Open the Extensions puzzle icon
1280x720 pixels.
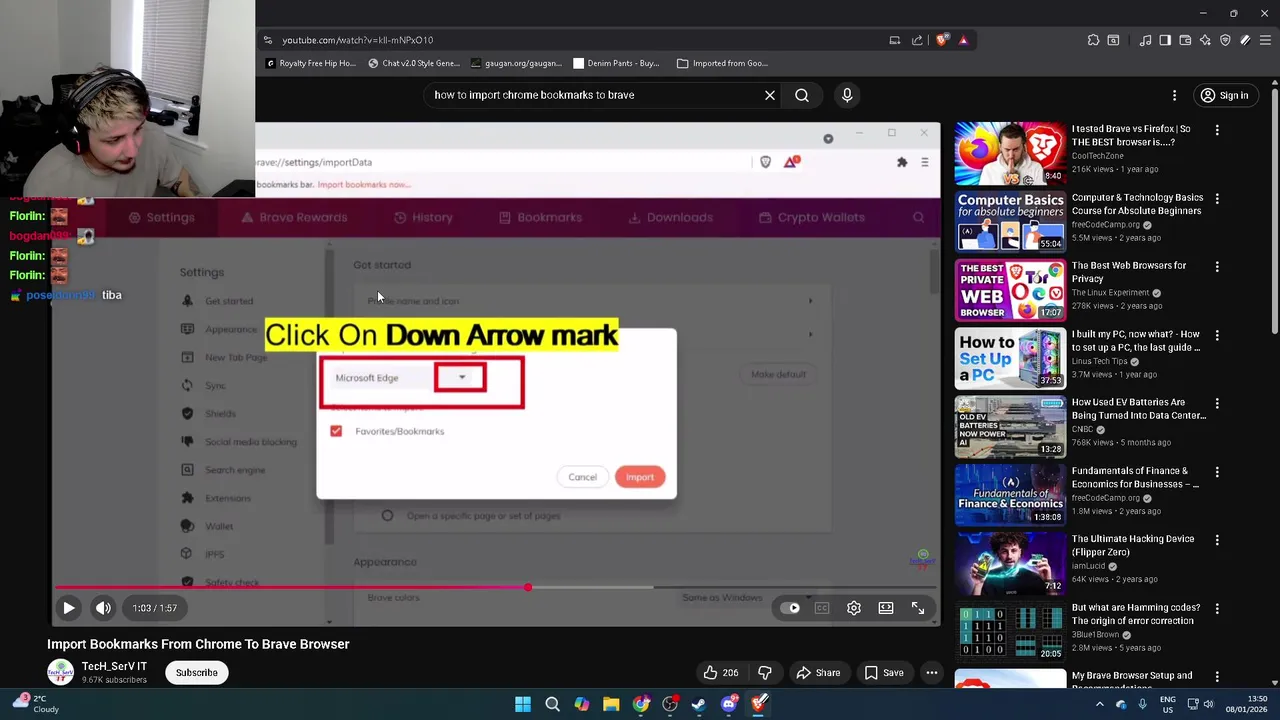1093,40
